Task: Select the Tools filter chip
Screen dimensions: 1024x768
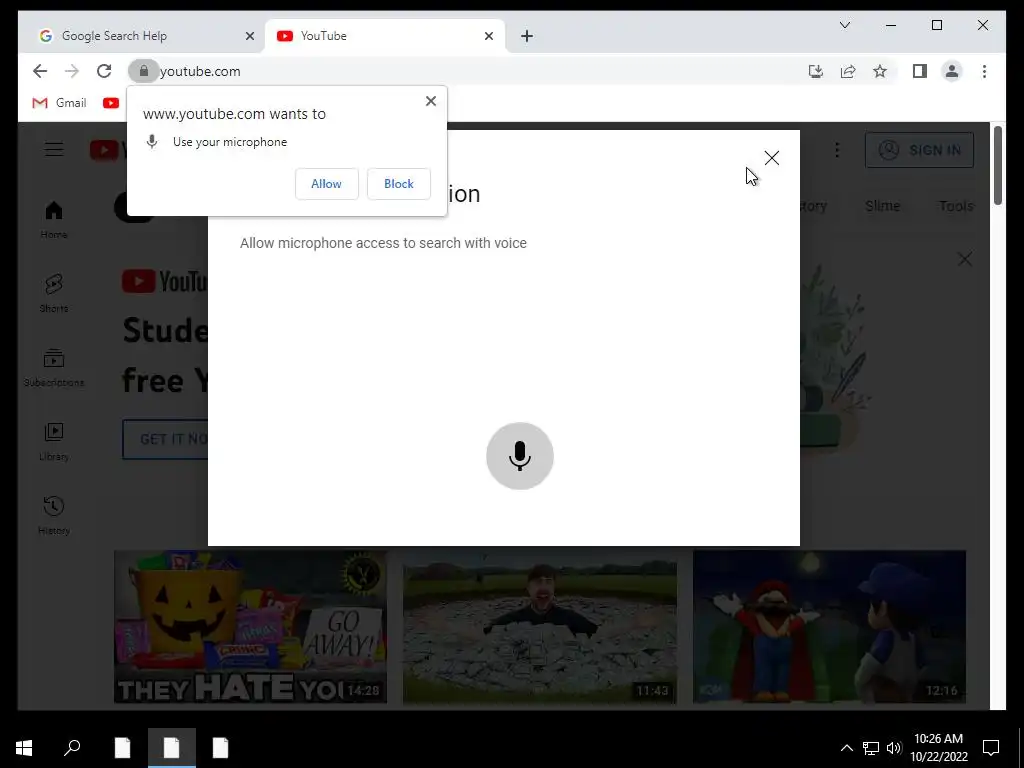Action: (955, 206)
